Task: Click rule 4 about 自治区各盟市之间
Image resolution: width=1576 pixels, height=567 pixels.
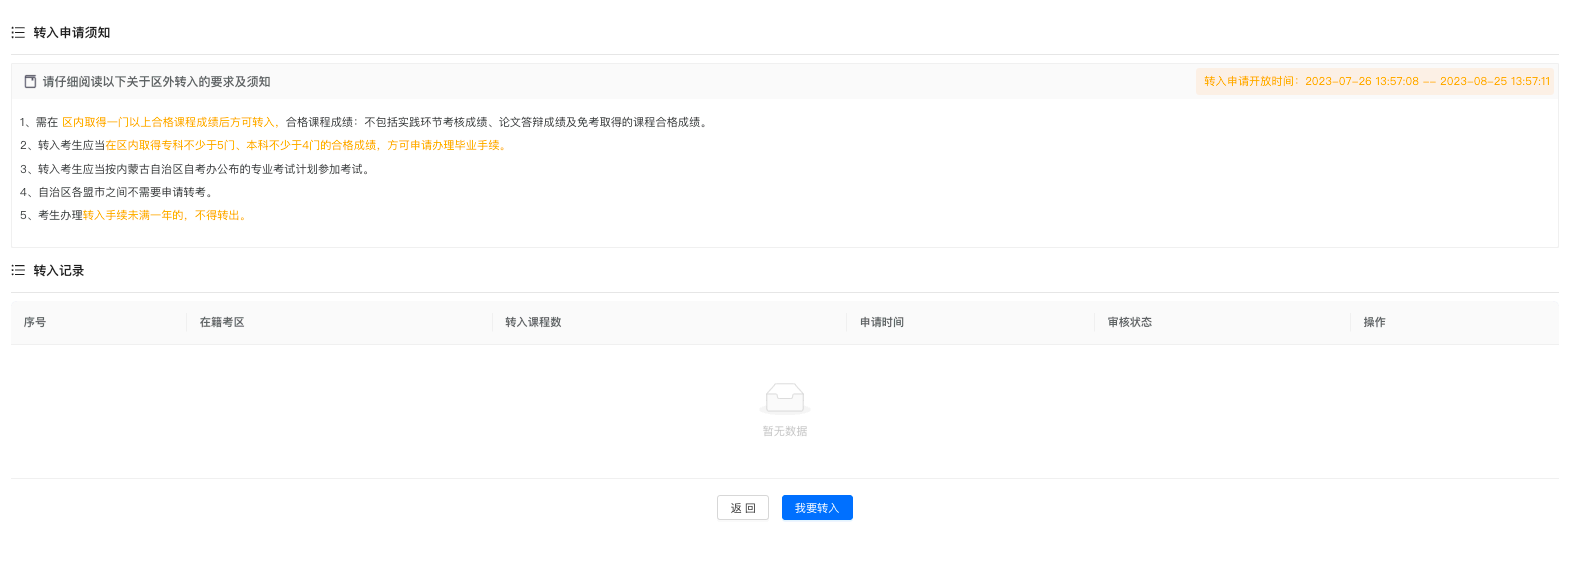Action: point(118,192)
